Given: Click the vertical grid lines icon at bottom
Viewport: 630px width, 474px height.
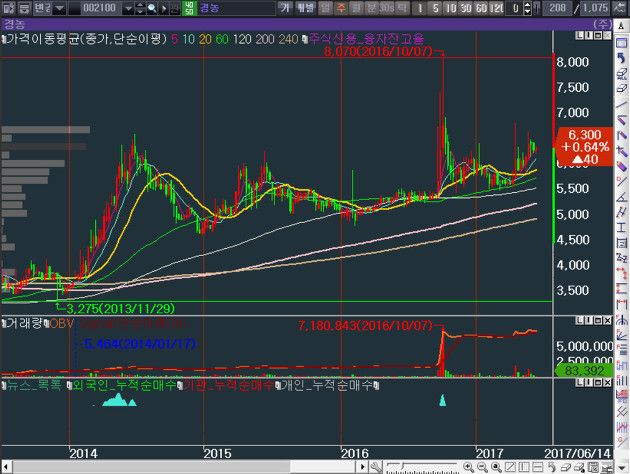Looking at the screenshot, I should (524, 467).
